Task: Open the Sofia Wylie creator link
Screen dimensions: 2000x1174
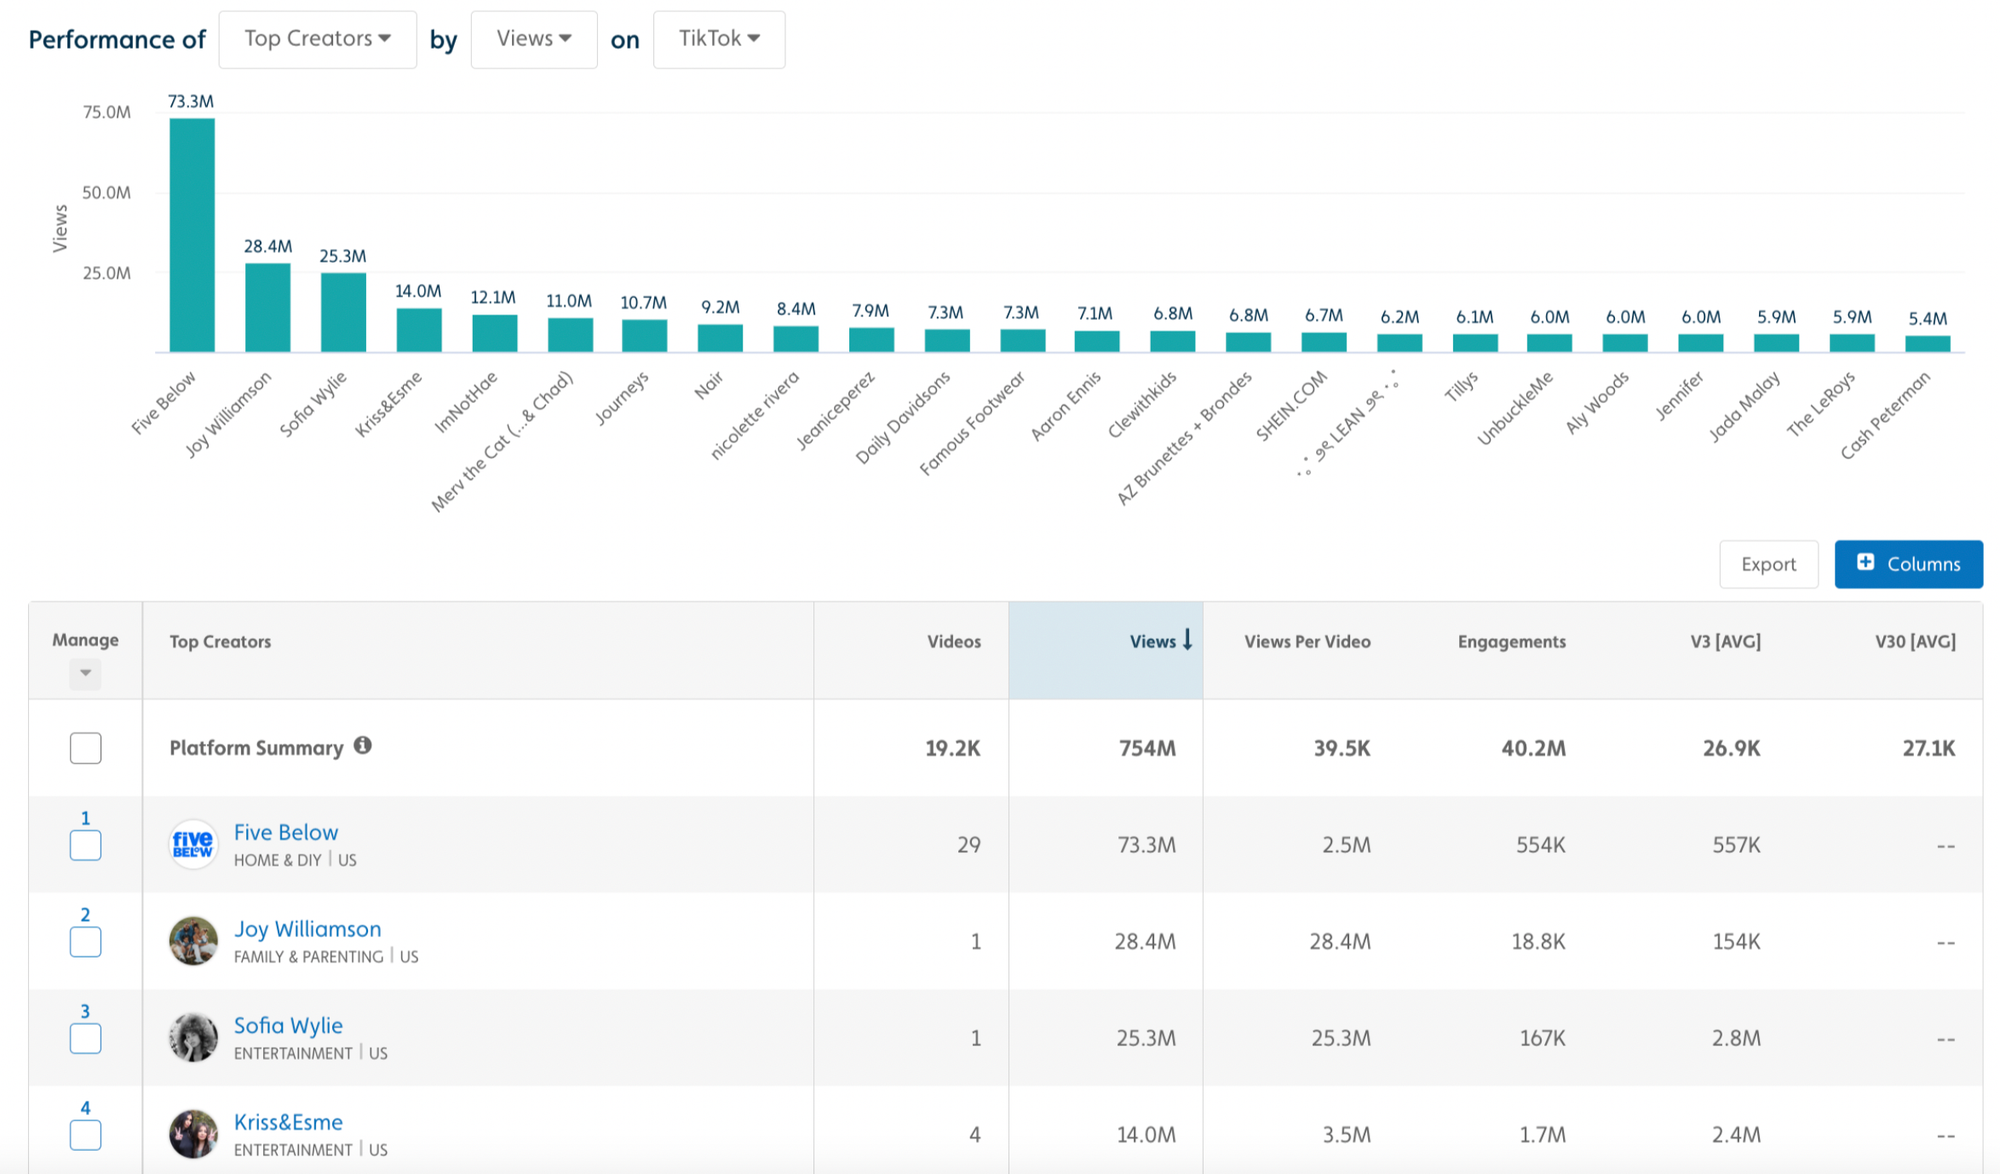Action: [288, 1025]
